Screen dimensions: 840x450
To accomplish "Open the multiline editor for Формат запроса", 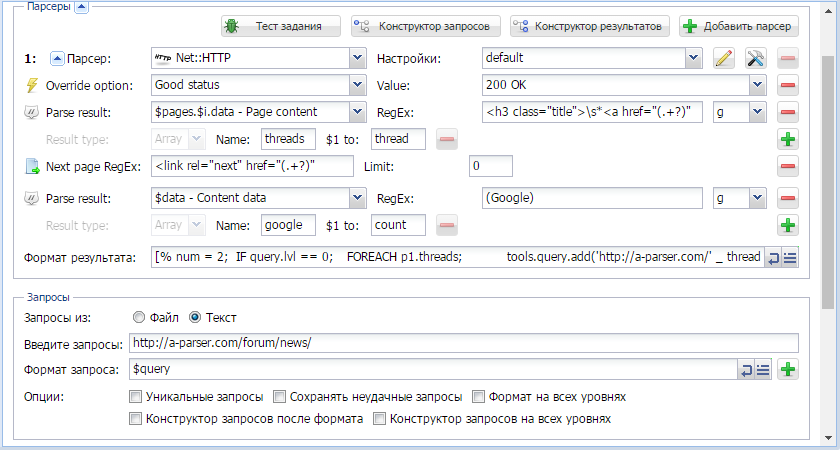I will click(763, 369).
